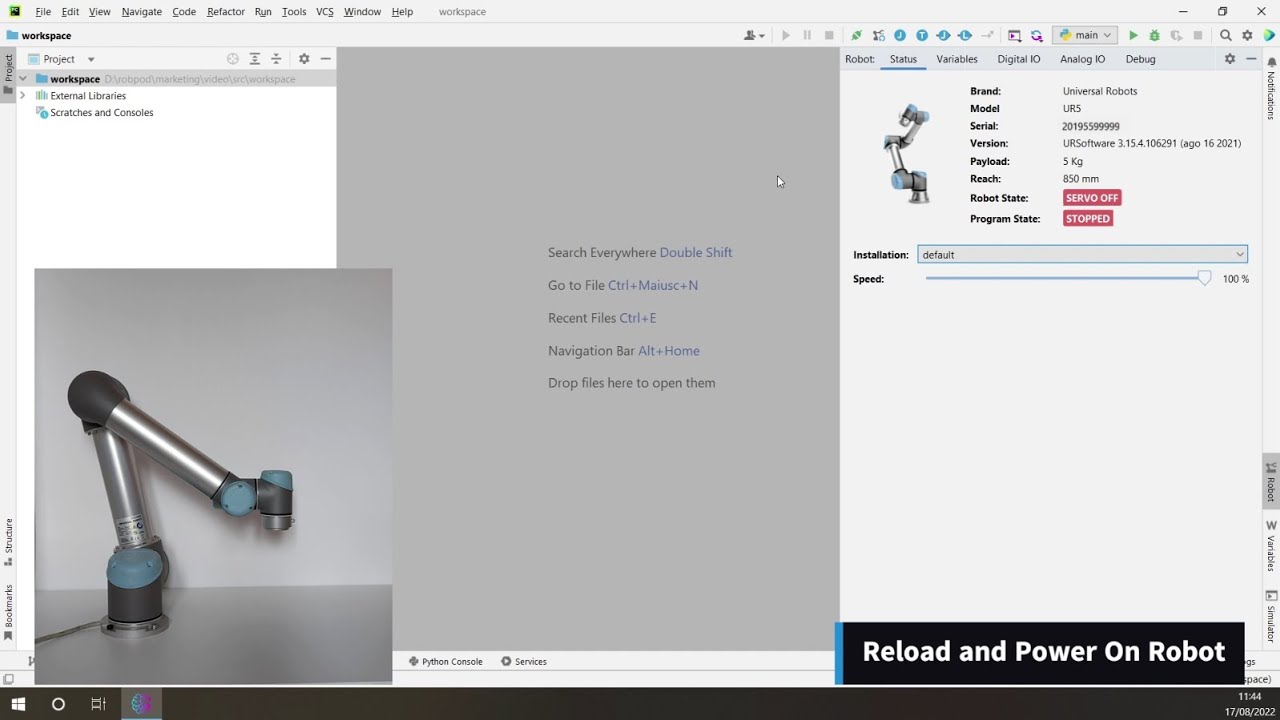Open Robot panel settings gear
The width and height of the screenshot is (1280, 720).
coord(1230,59)
